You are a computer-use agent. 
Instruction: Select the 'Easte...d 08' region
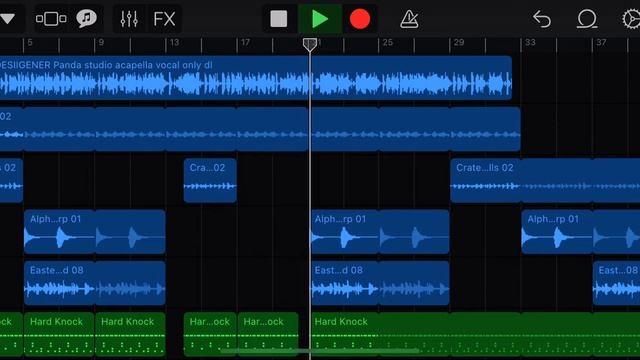(x=95, y=283)
